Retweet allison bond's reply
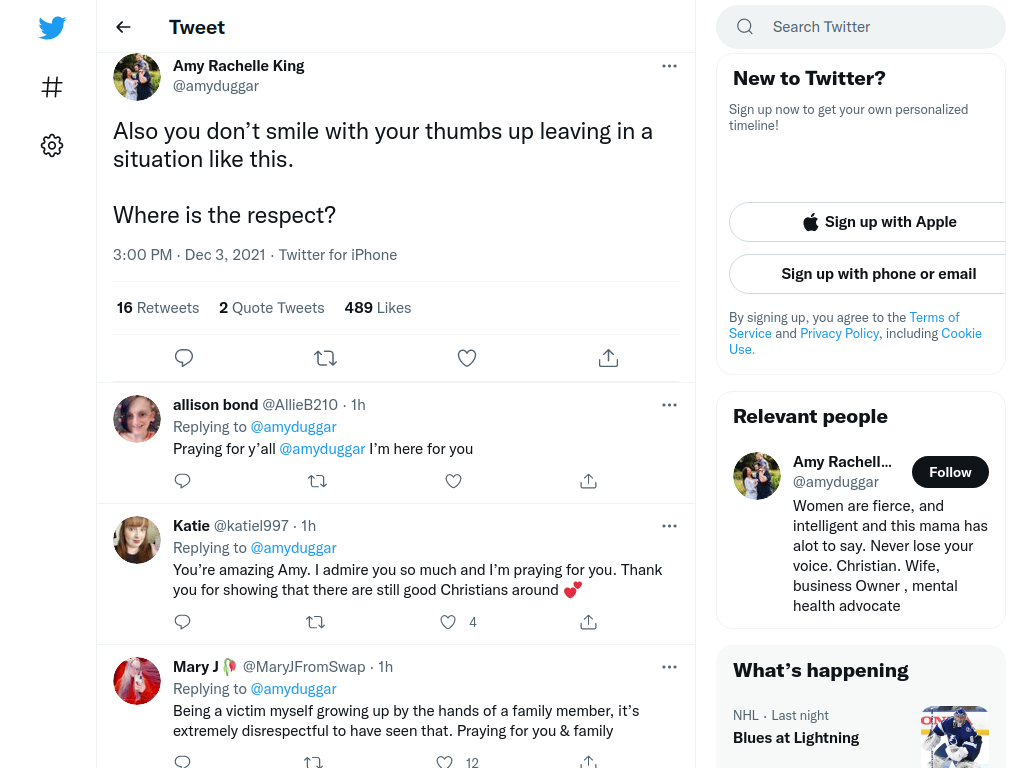The height and width of the screenshot is (768, 1024). [x=317, y=481]
